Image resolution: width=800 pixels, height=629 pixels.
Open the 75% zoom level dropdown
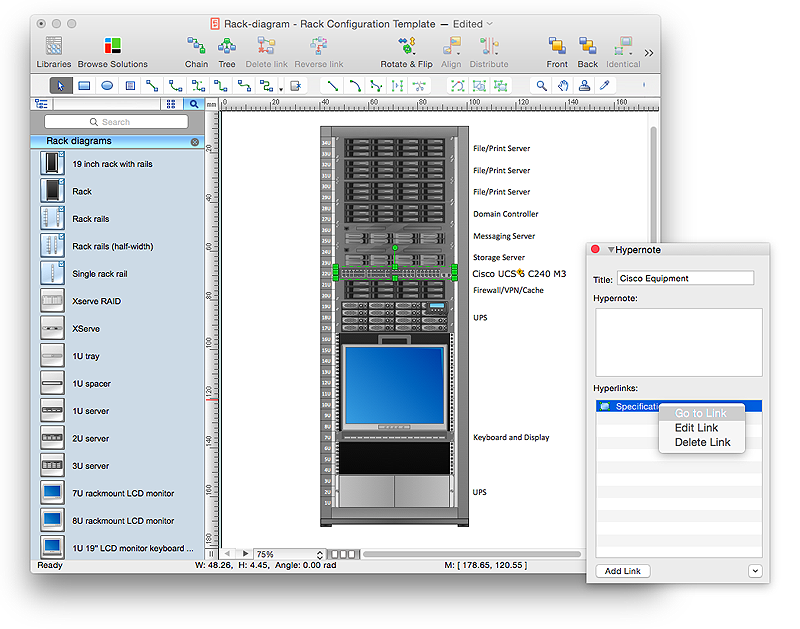(x=290, y=554)
